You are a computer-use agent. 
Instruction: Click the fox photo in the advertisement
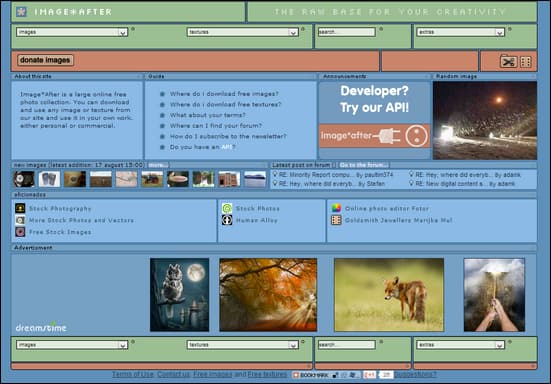coord(389,295)
